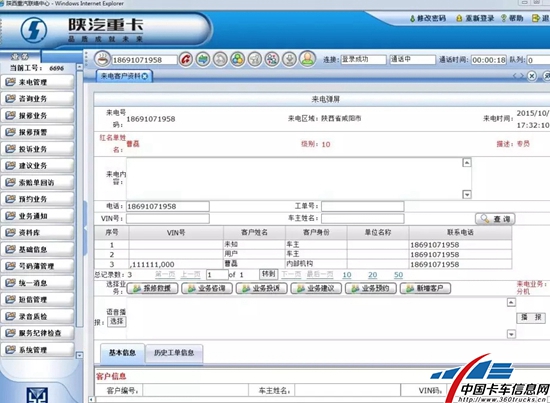Screen dimensions: 550x403
Task: Click the 转到 go-to-page button
Action: [x=268, y=274]
